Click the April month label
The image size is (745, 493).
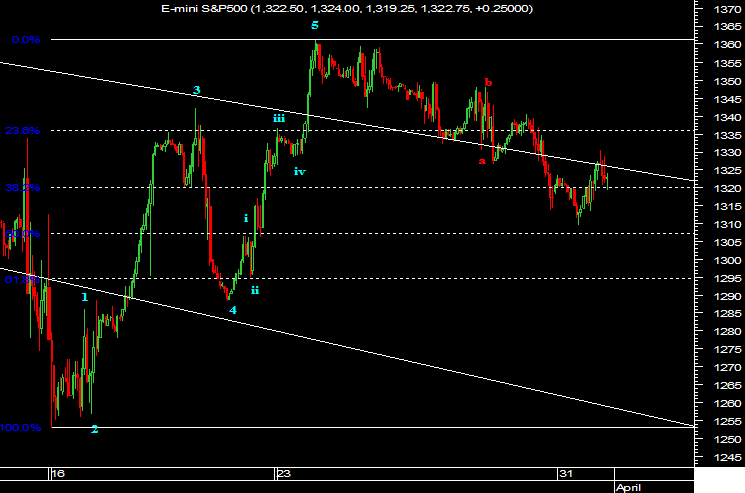628,487
